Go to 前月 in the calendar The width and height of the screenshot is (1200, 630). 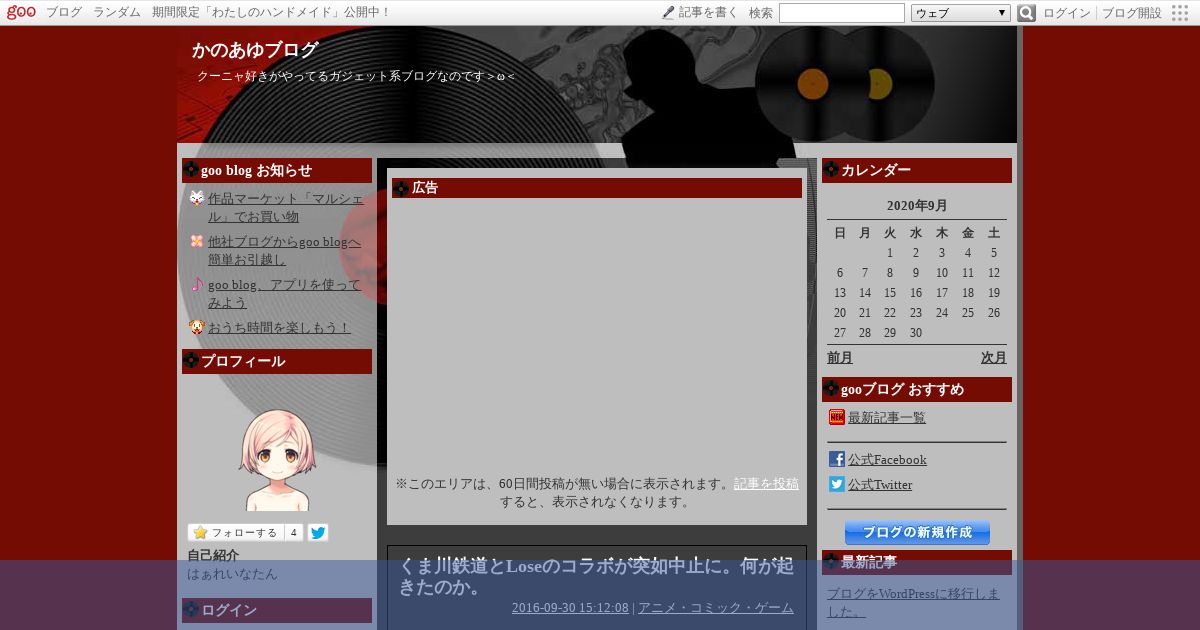click(x=840, y=357)
